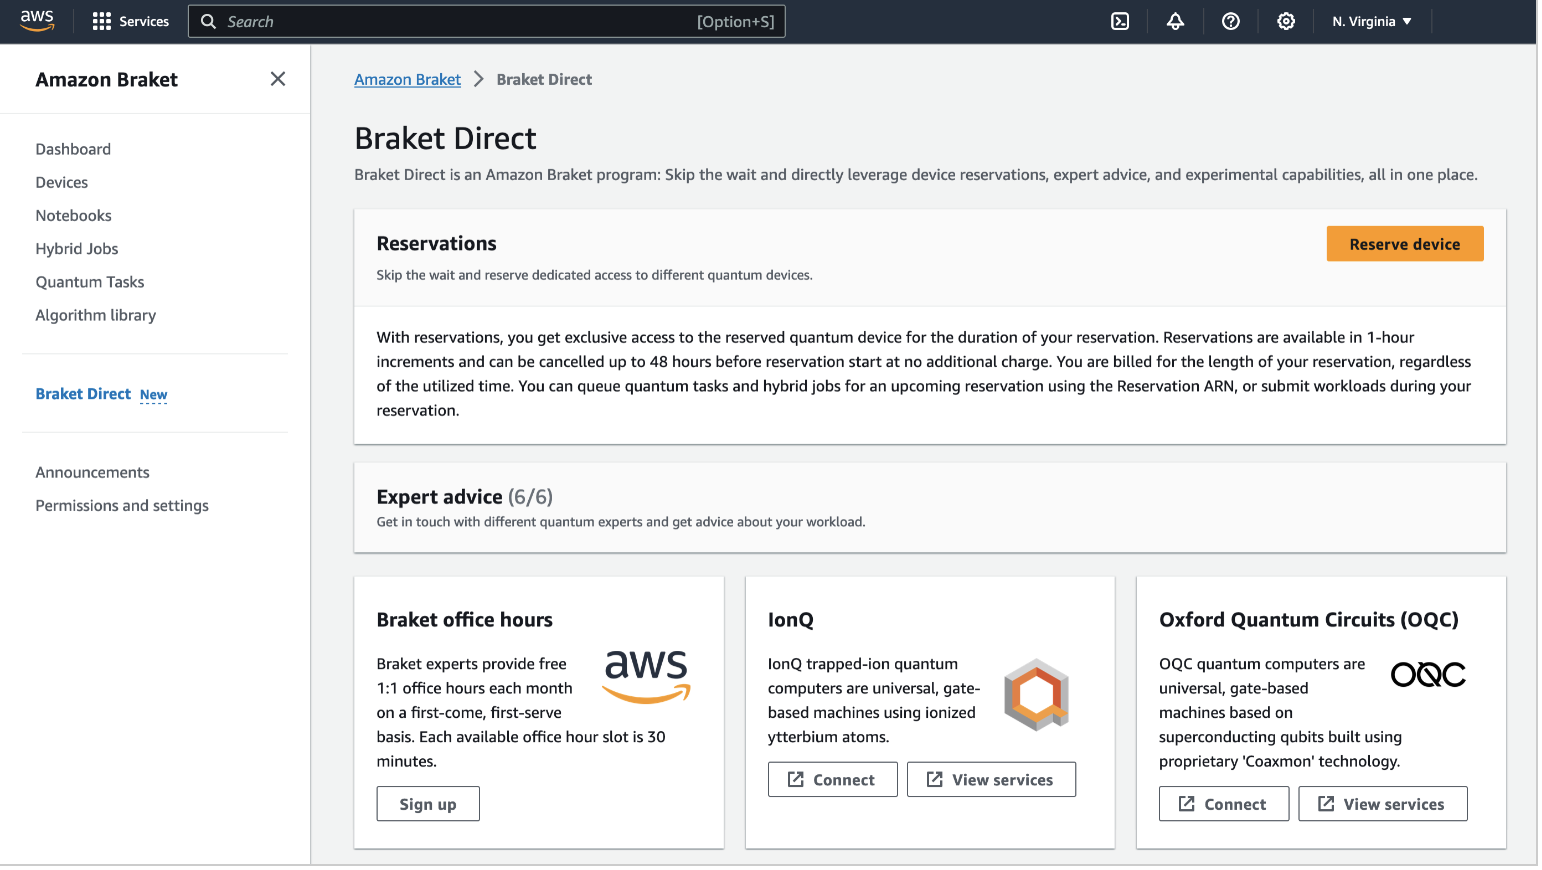Click external-link icon on OQC View services

(1326, 803)
